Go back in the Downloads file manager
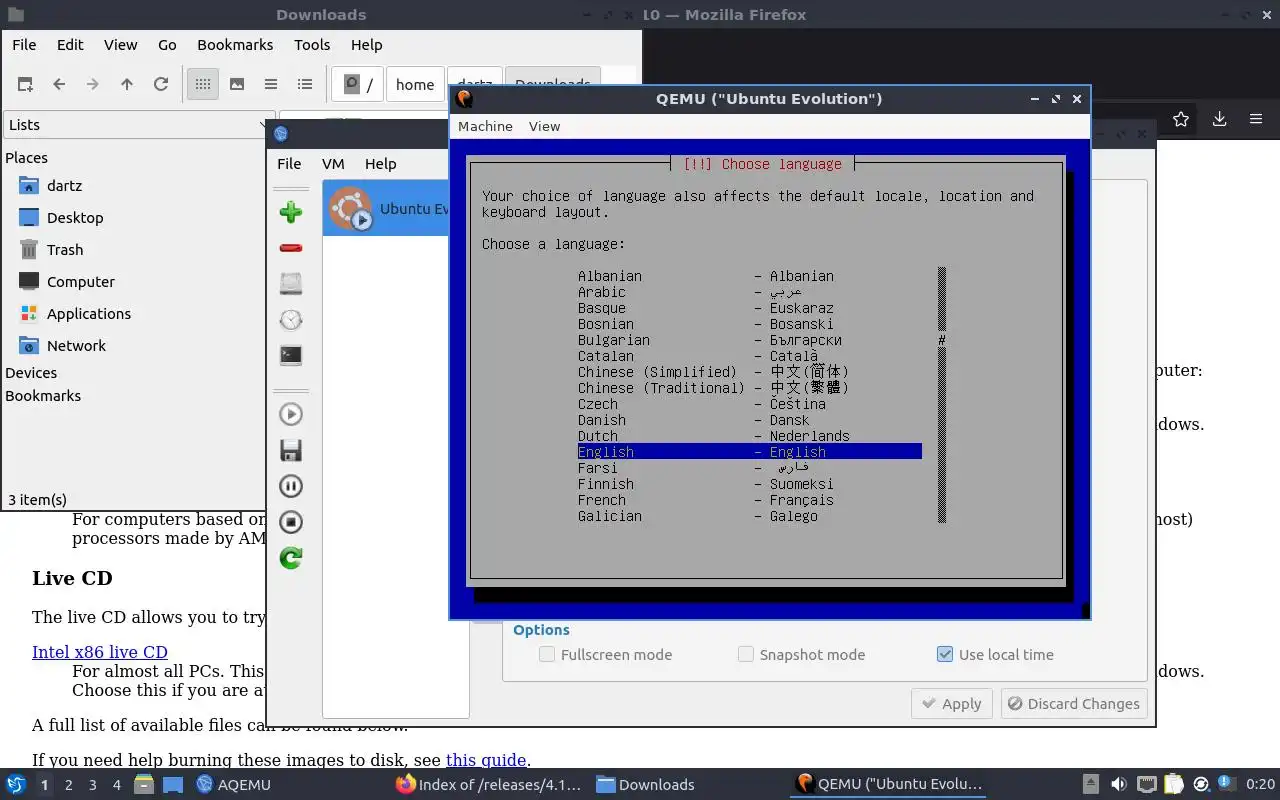Image resolution: width=1280 pixels, height=800 pixels. point(59,85)
